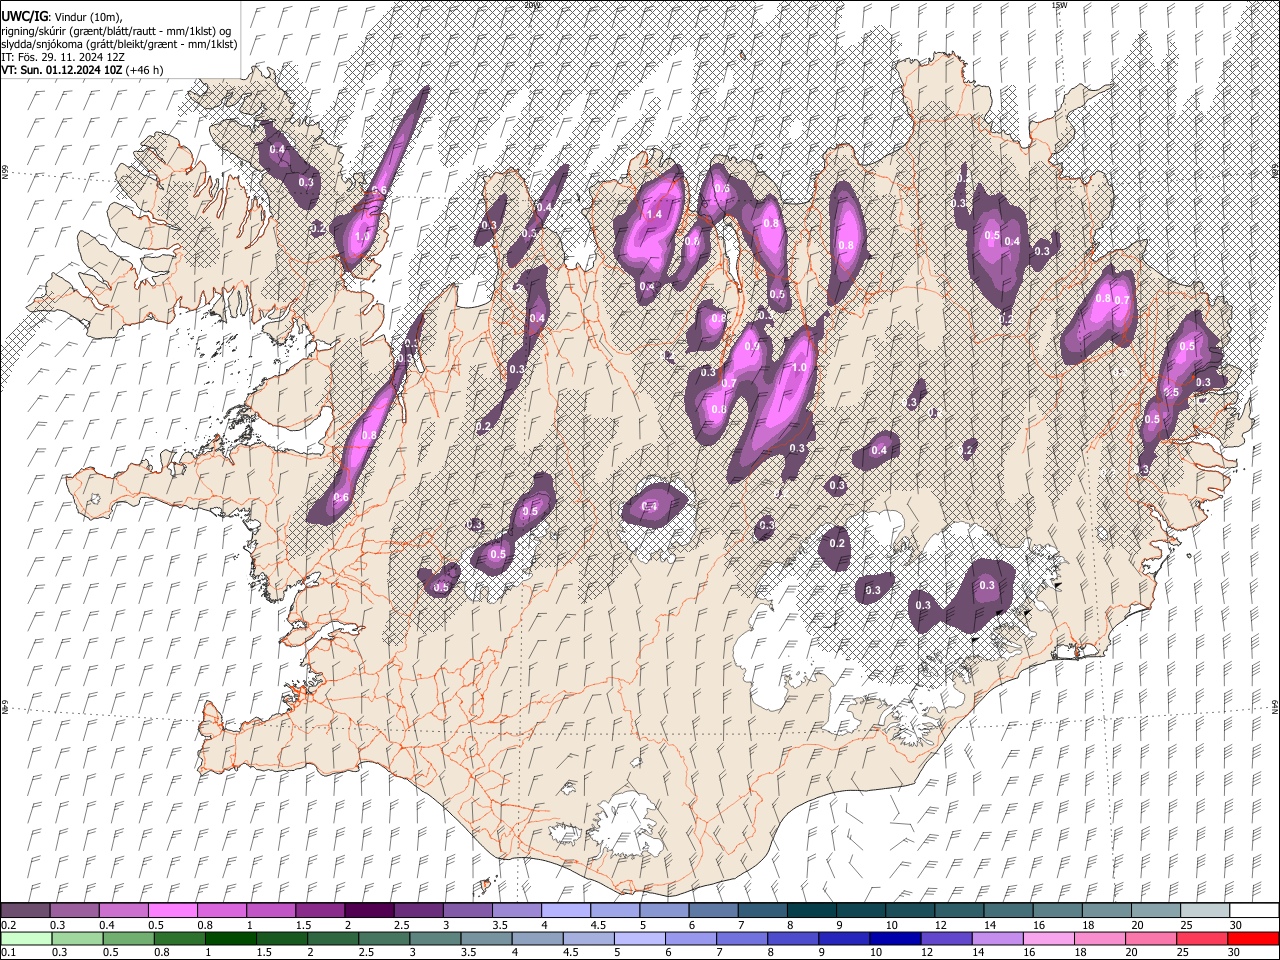1280x960 pixels.
Task: Click the 'Vindur (10m)' header text
Action: 91,16
